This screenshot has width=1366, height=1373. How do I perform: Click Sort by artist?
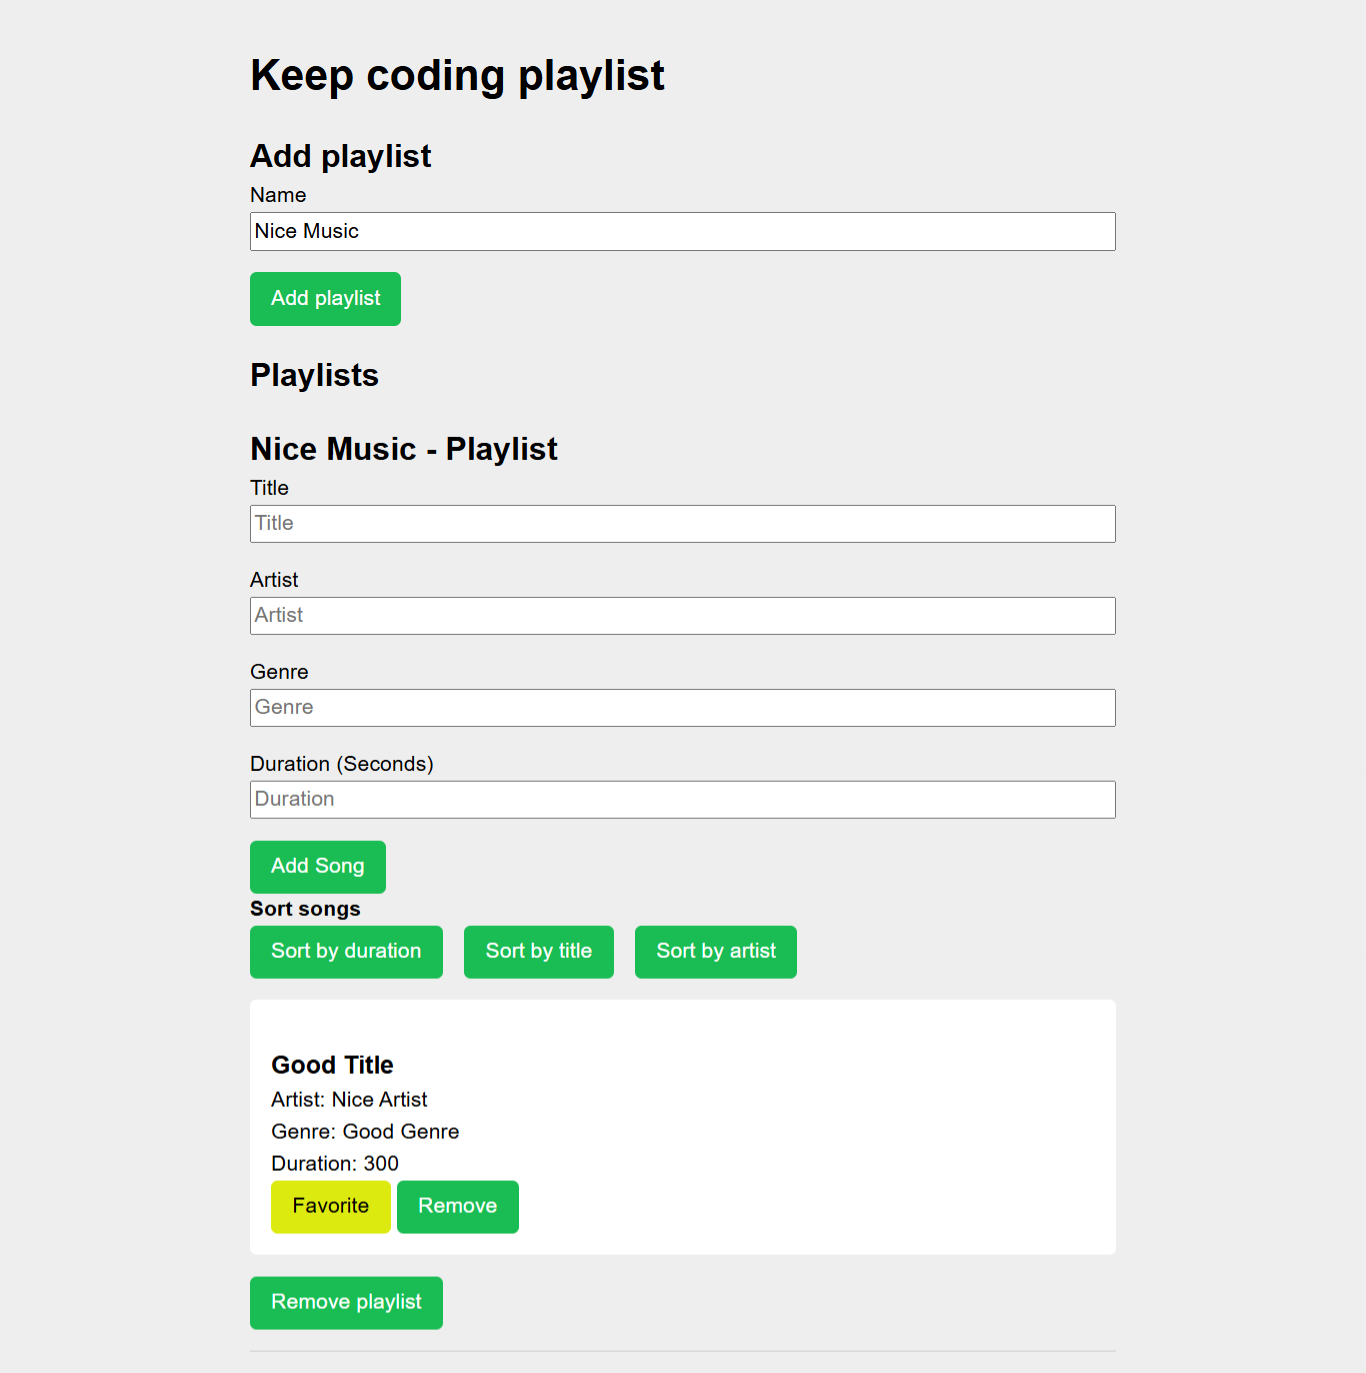coord(715,951)
